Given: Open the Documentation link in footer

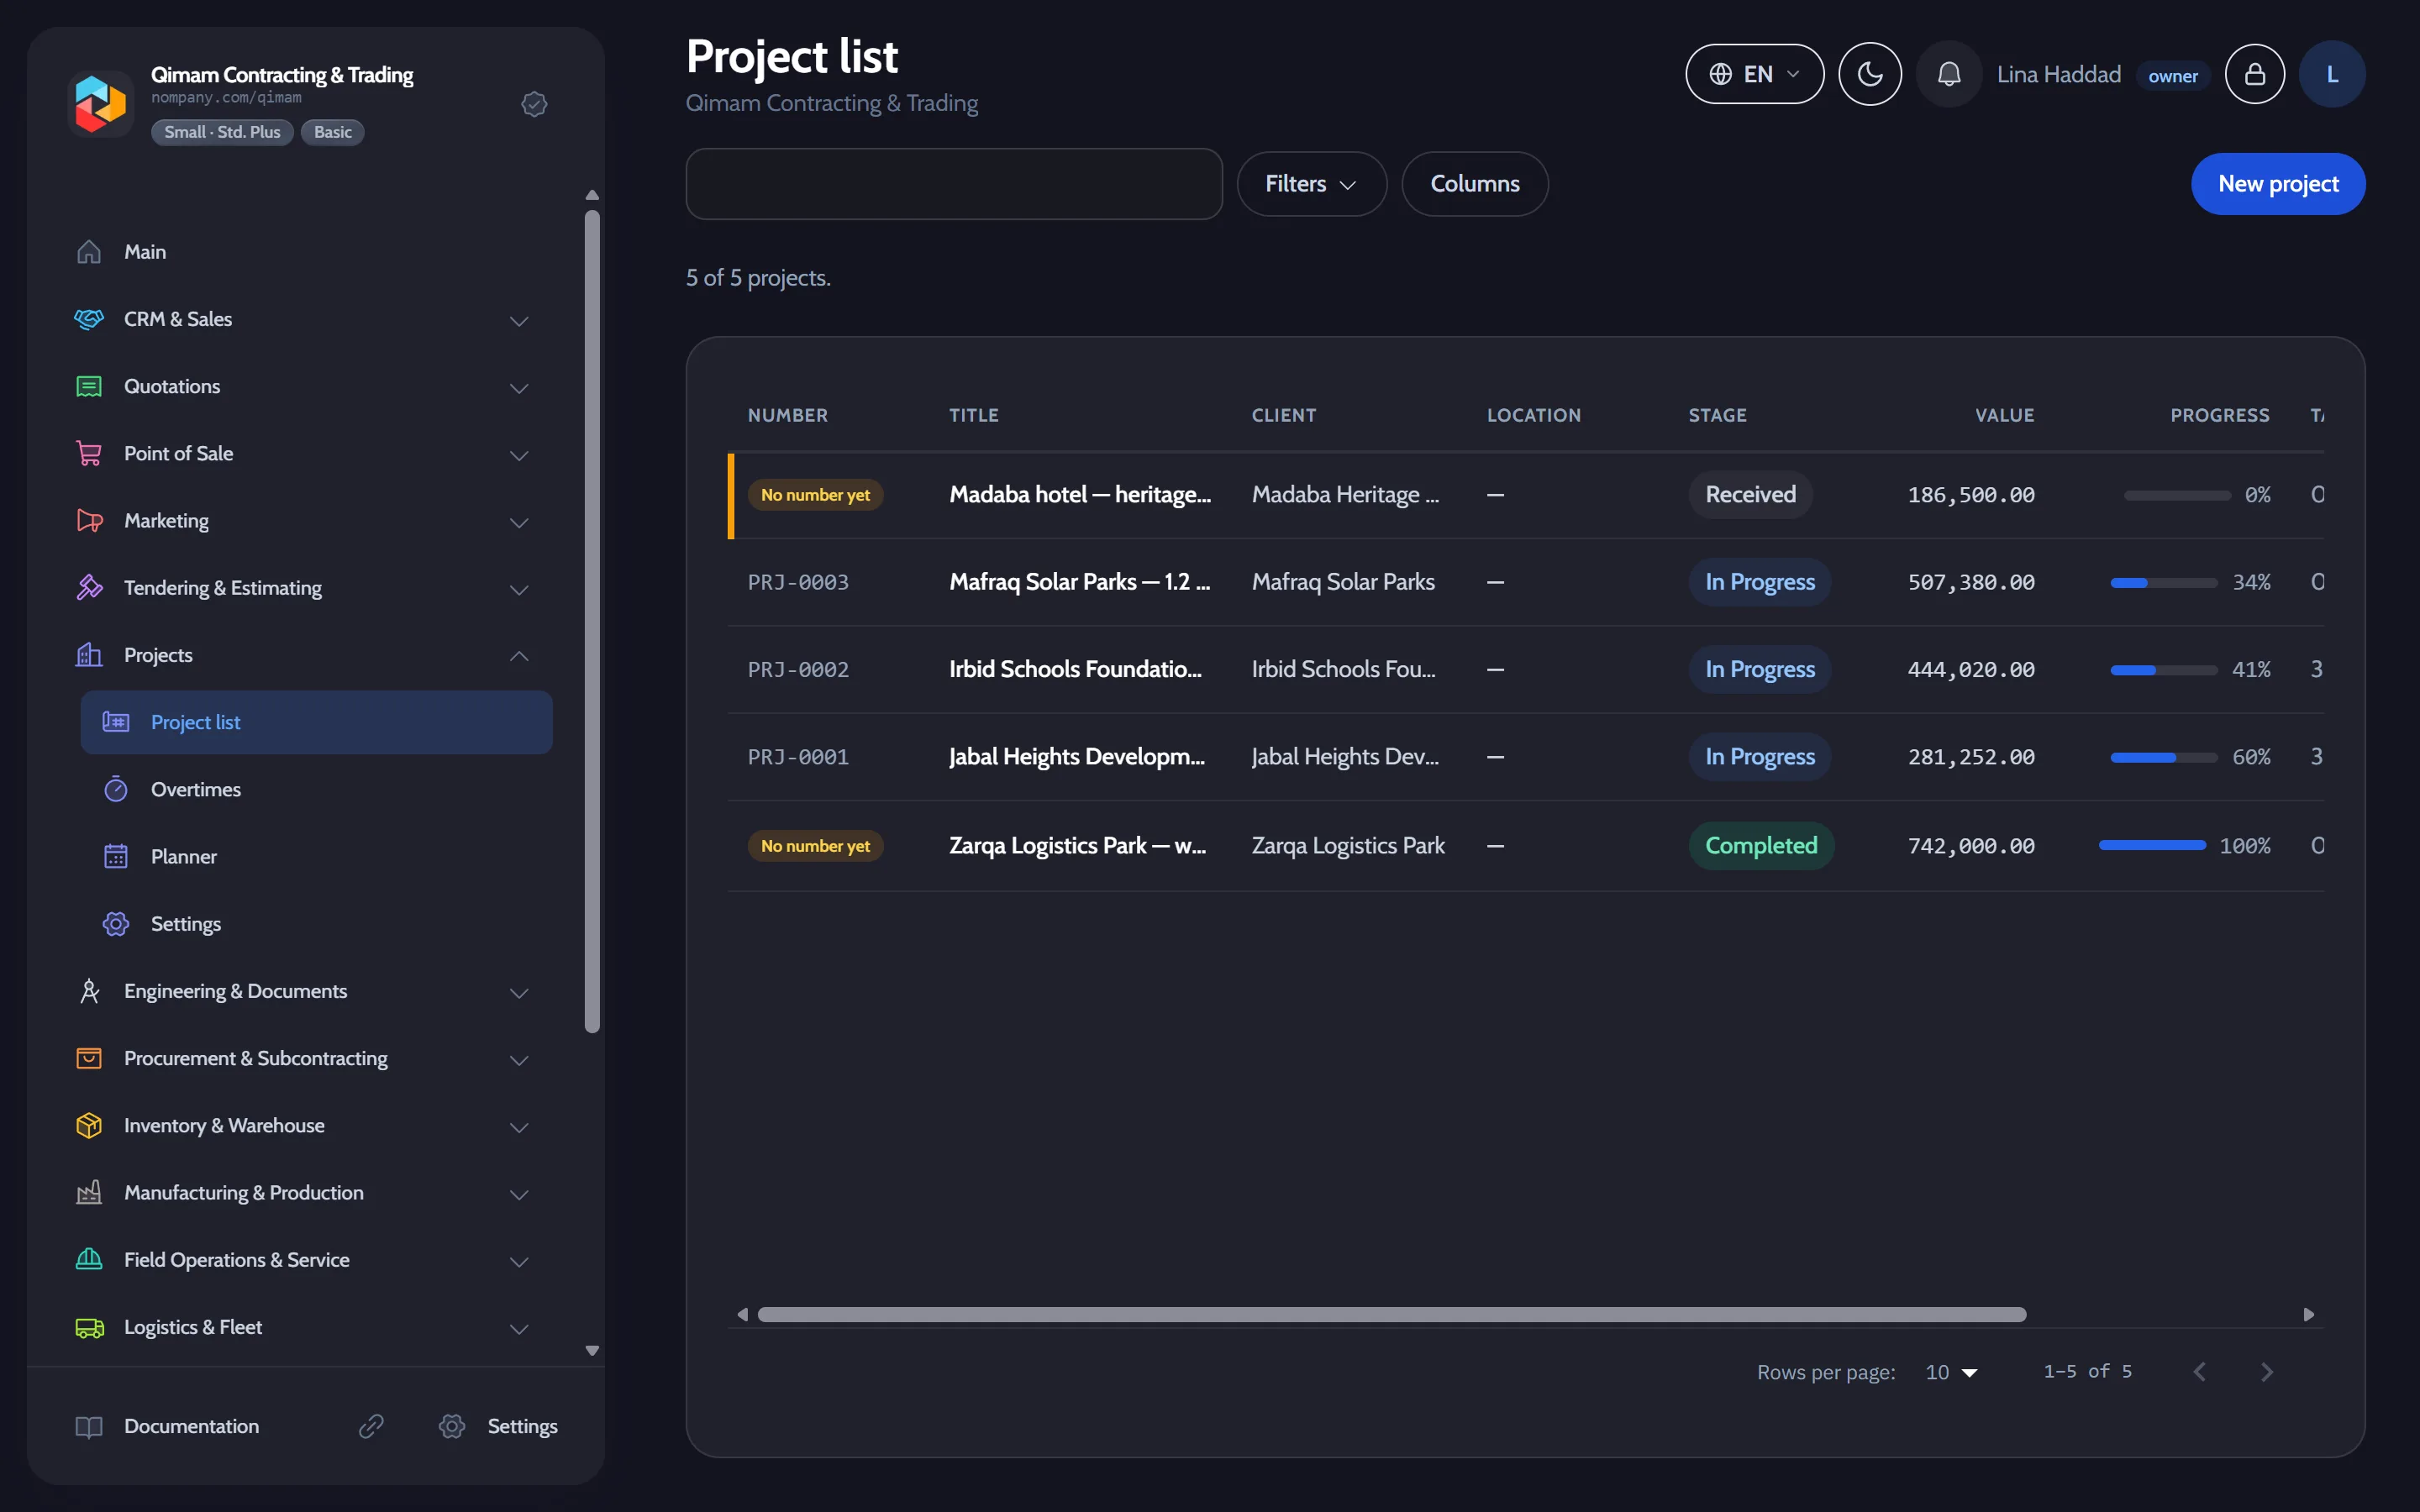Looking at the screenshot, I should point(191,1426).
